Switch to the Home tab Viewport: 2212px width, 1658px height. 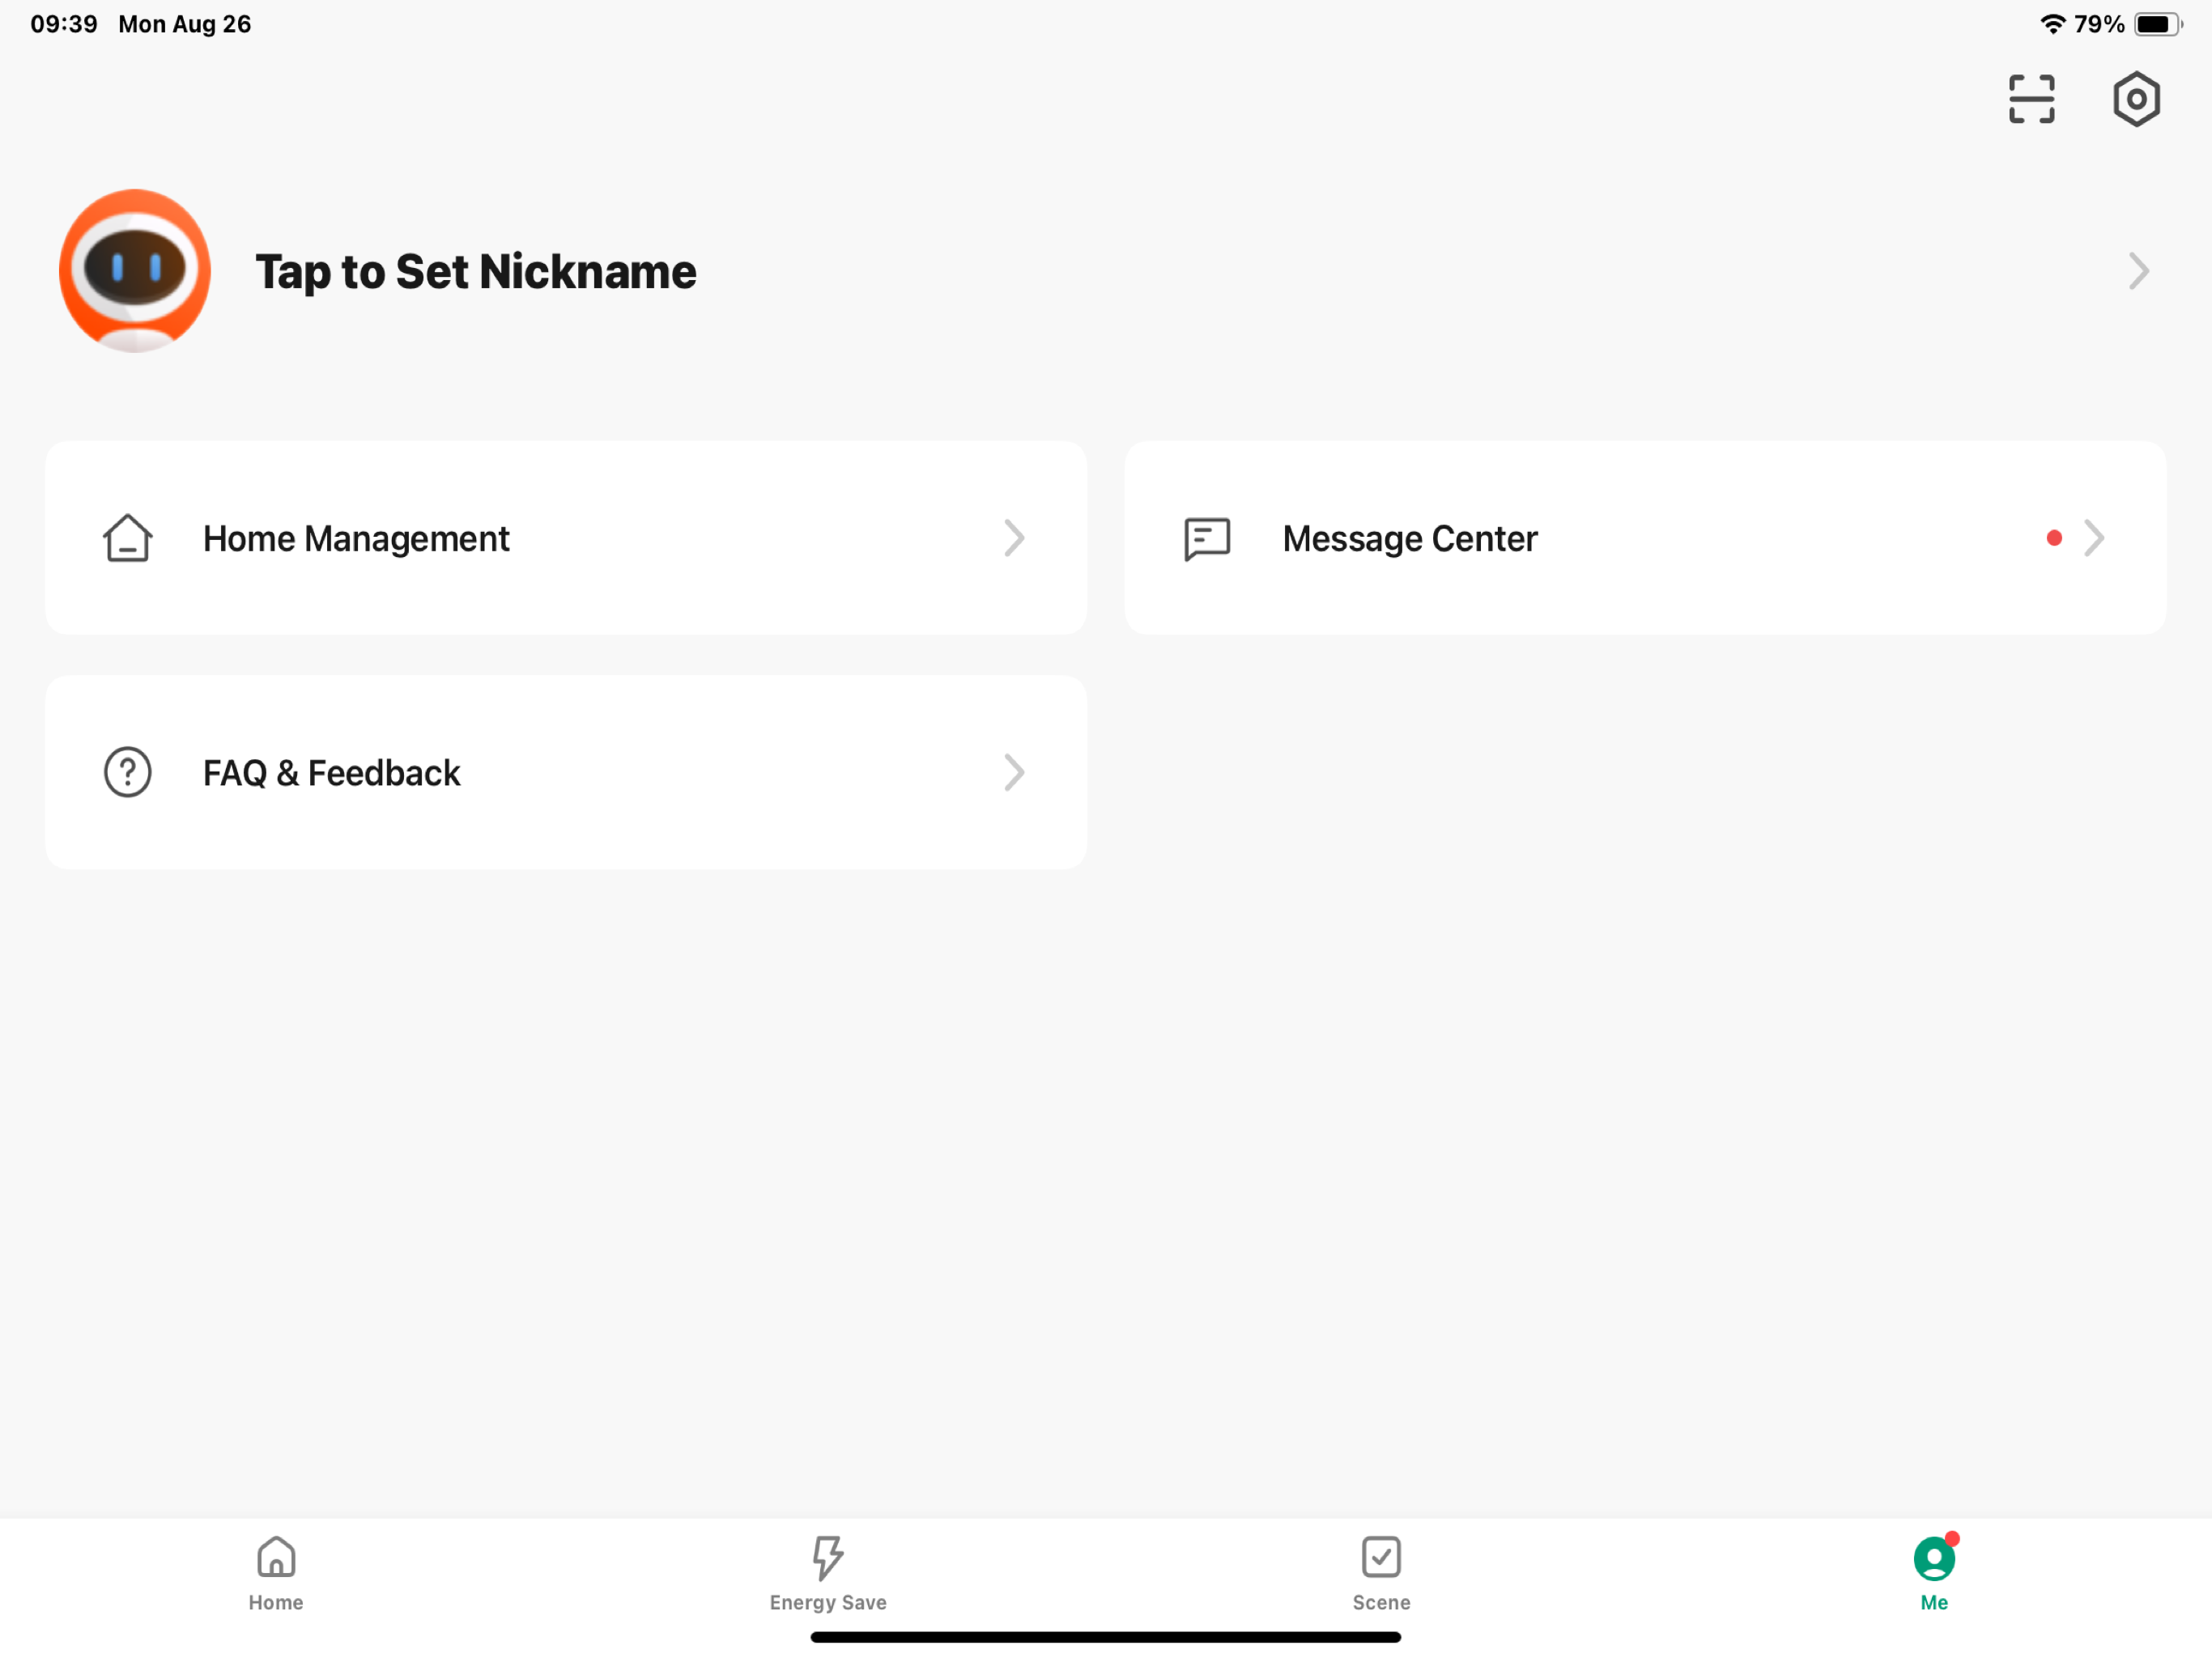(276, 1574)
